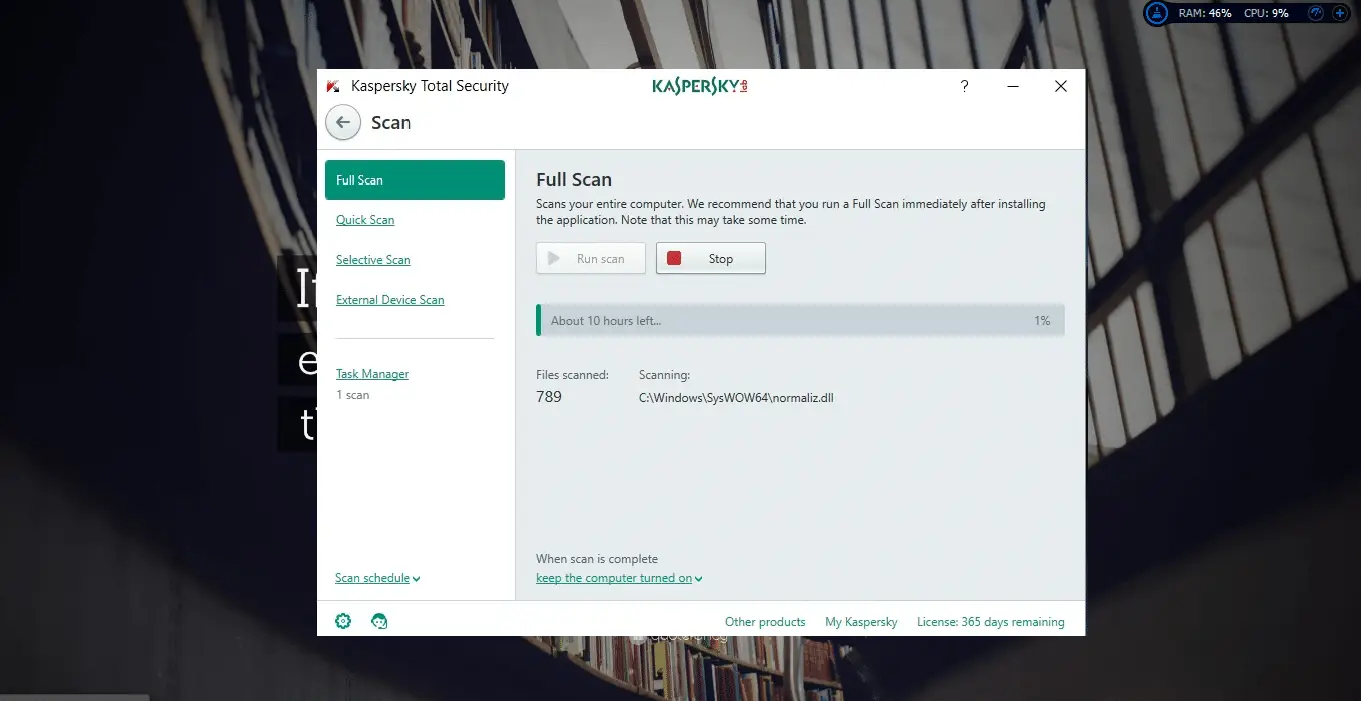Viewport: 1361px width, 701px height.
Task: Click the scan progress bar
Action: click(800, 320)
